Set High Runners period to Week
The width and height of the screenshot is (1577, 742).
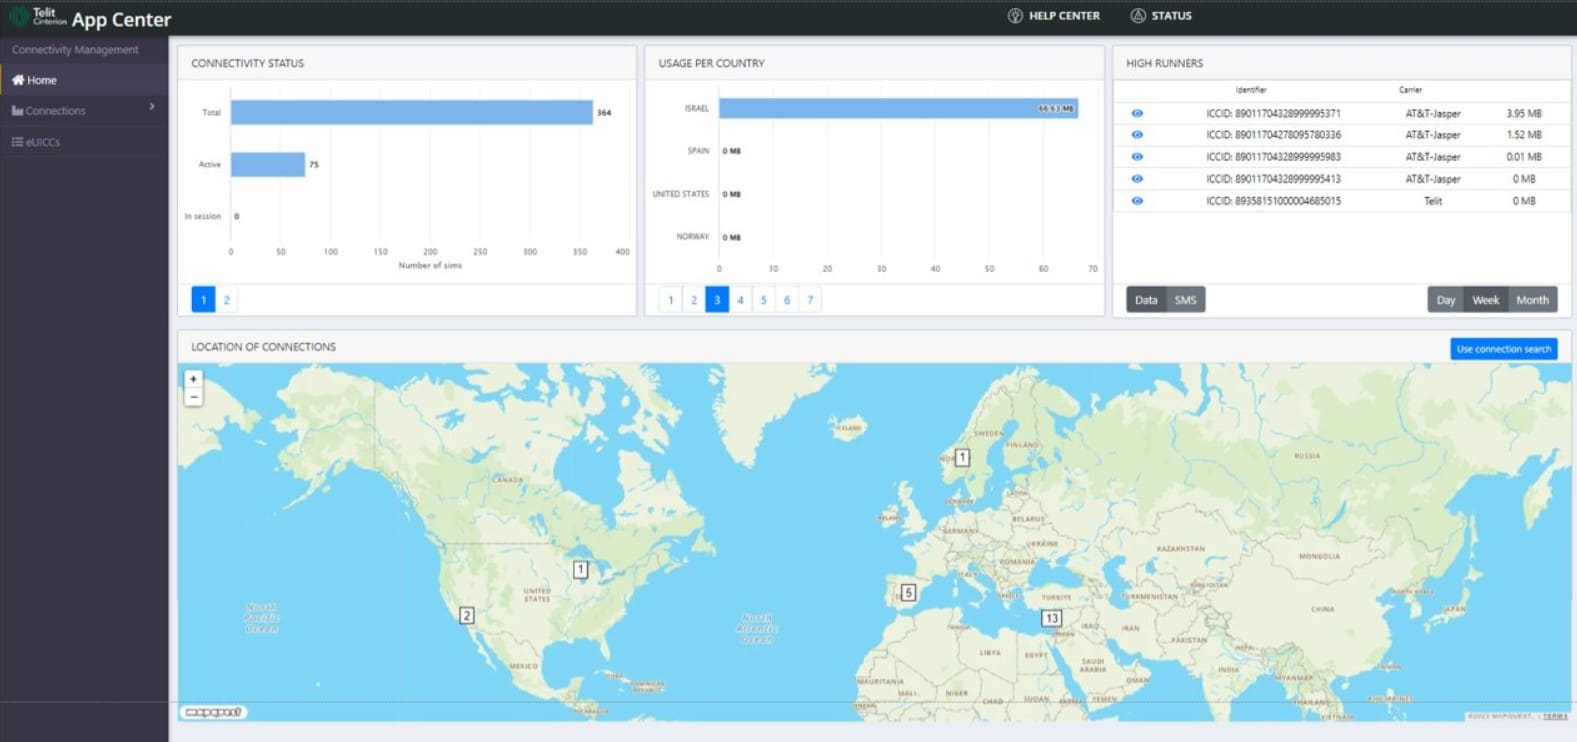point(1486,300)
